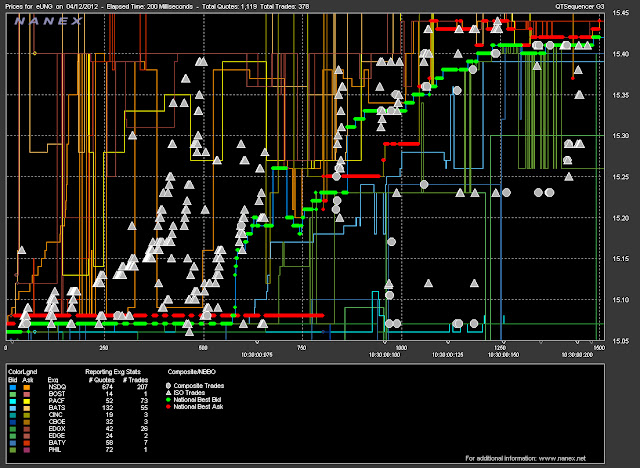Viewport: 640px width, 468px height.
Task: Select the BOST bid color swatch
Action: tap(13, 394)
